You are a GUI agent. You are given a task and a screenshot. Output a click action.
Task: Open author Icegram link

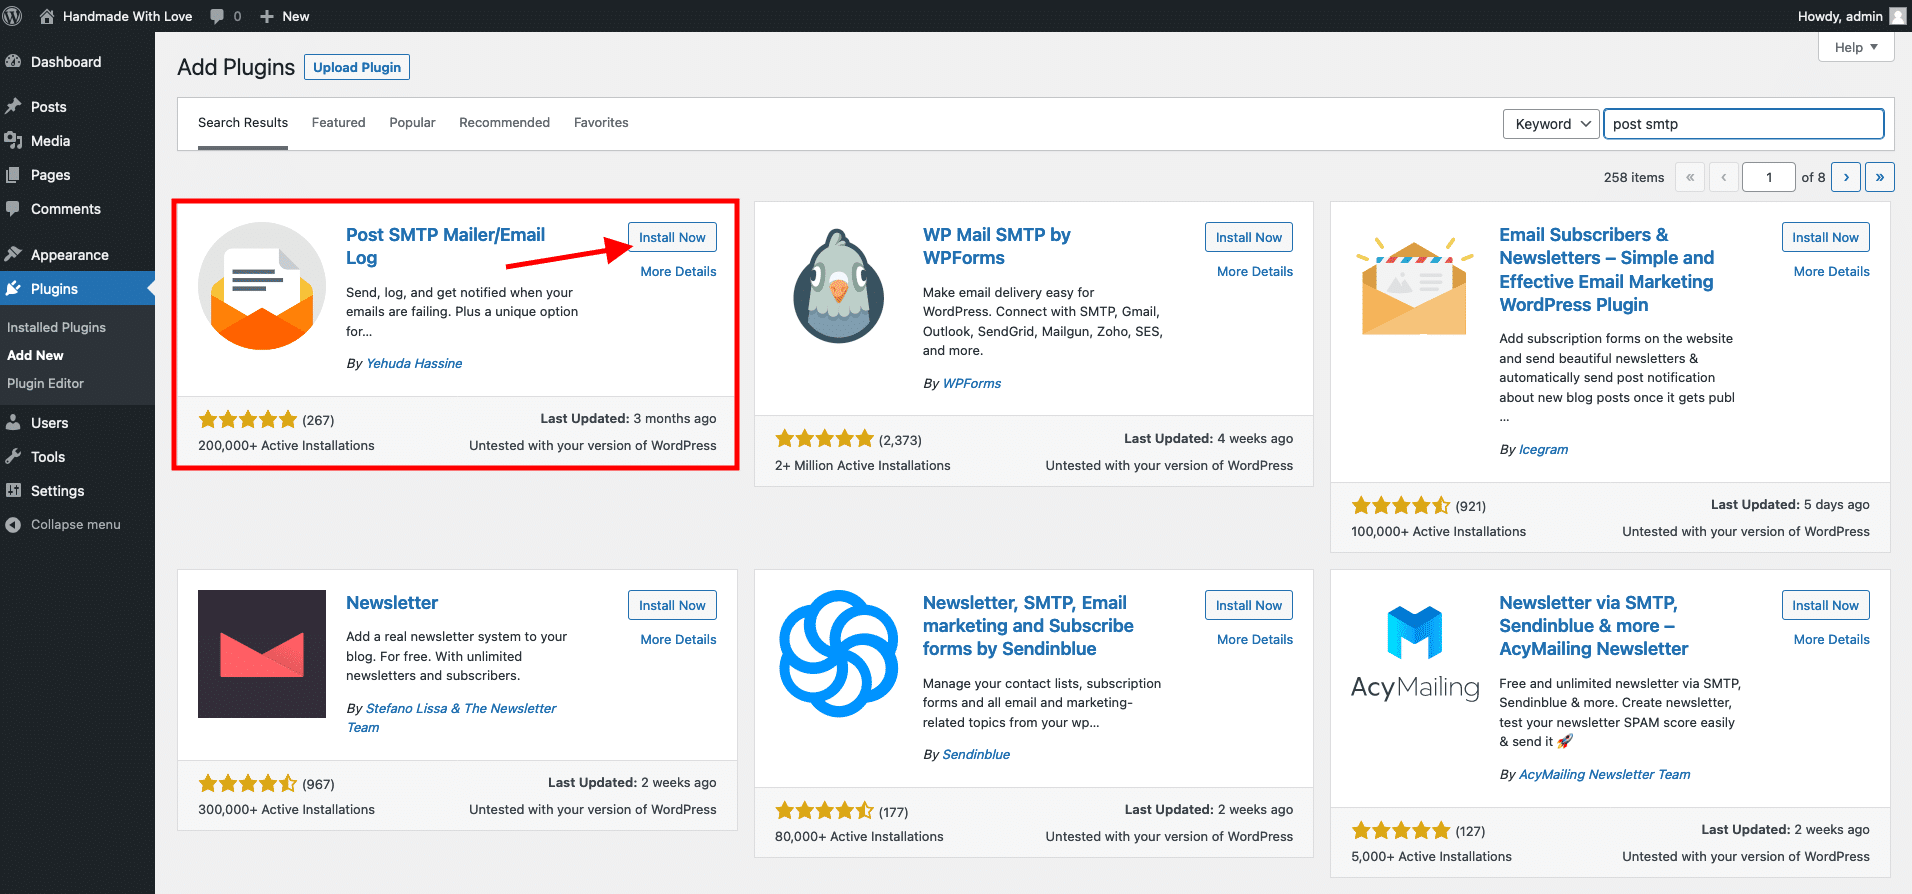1544,449
